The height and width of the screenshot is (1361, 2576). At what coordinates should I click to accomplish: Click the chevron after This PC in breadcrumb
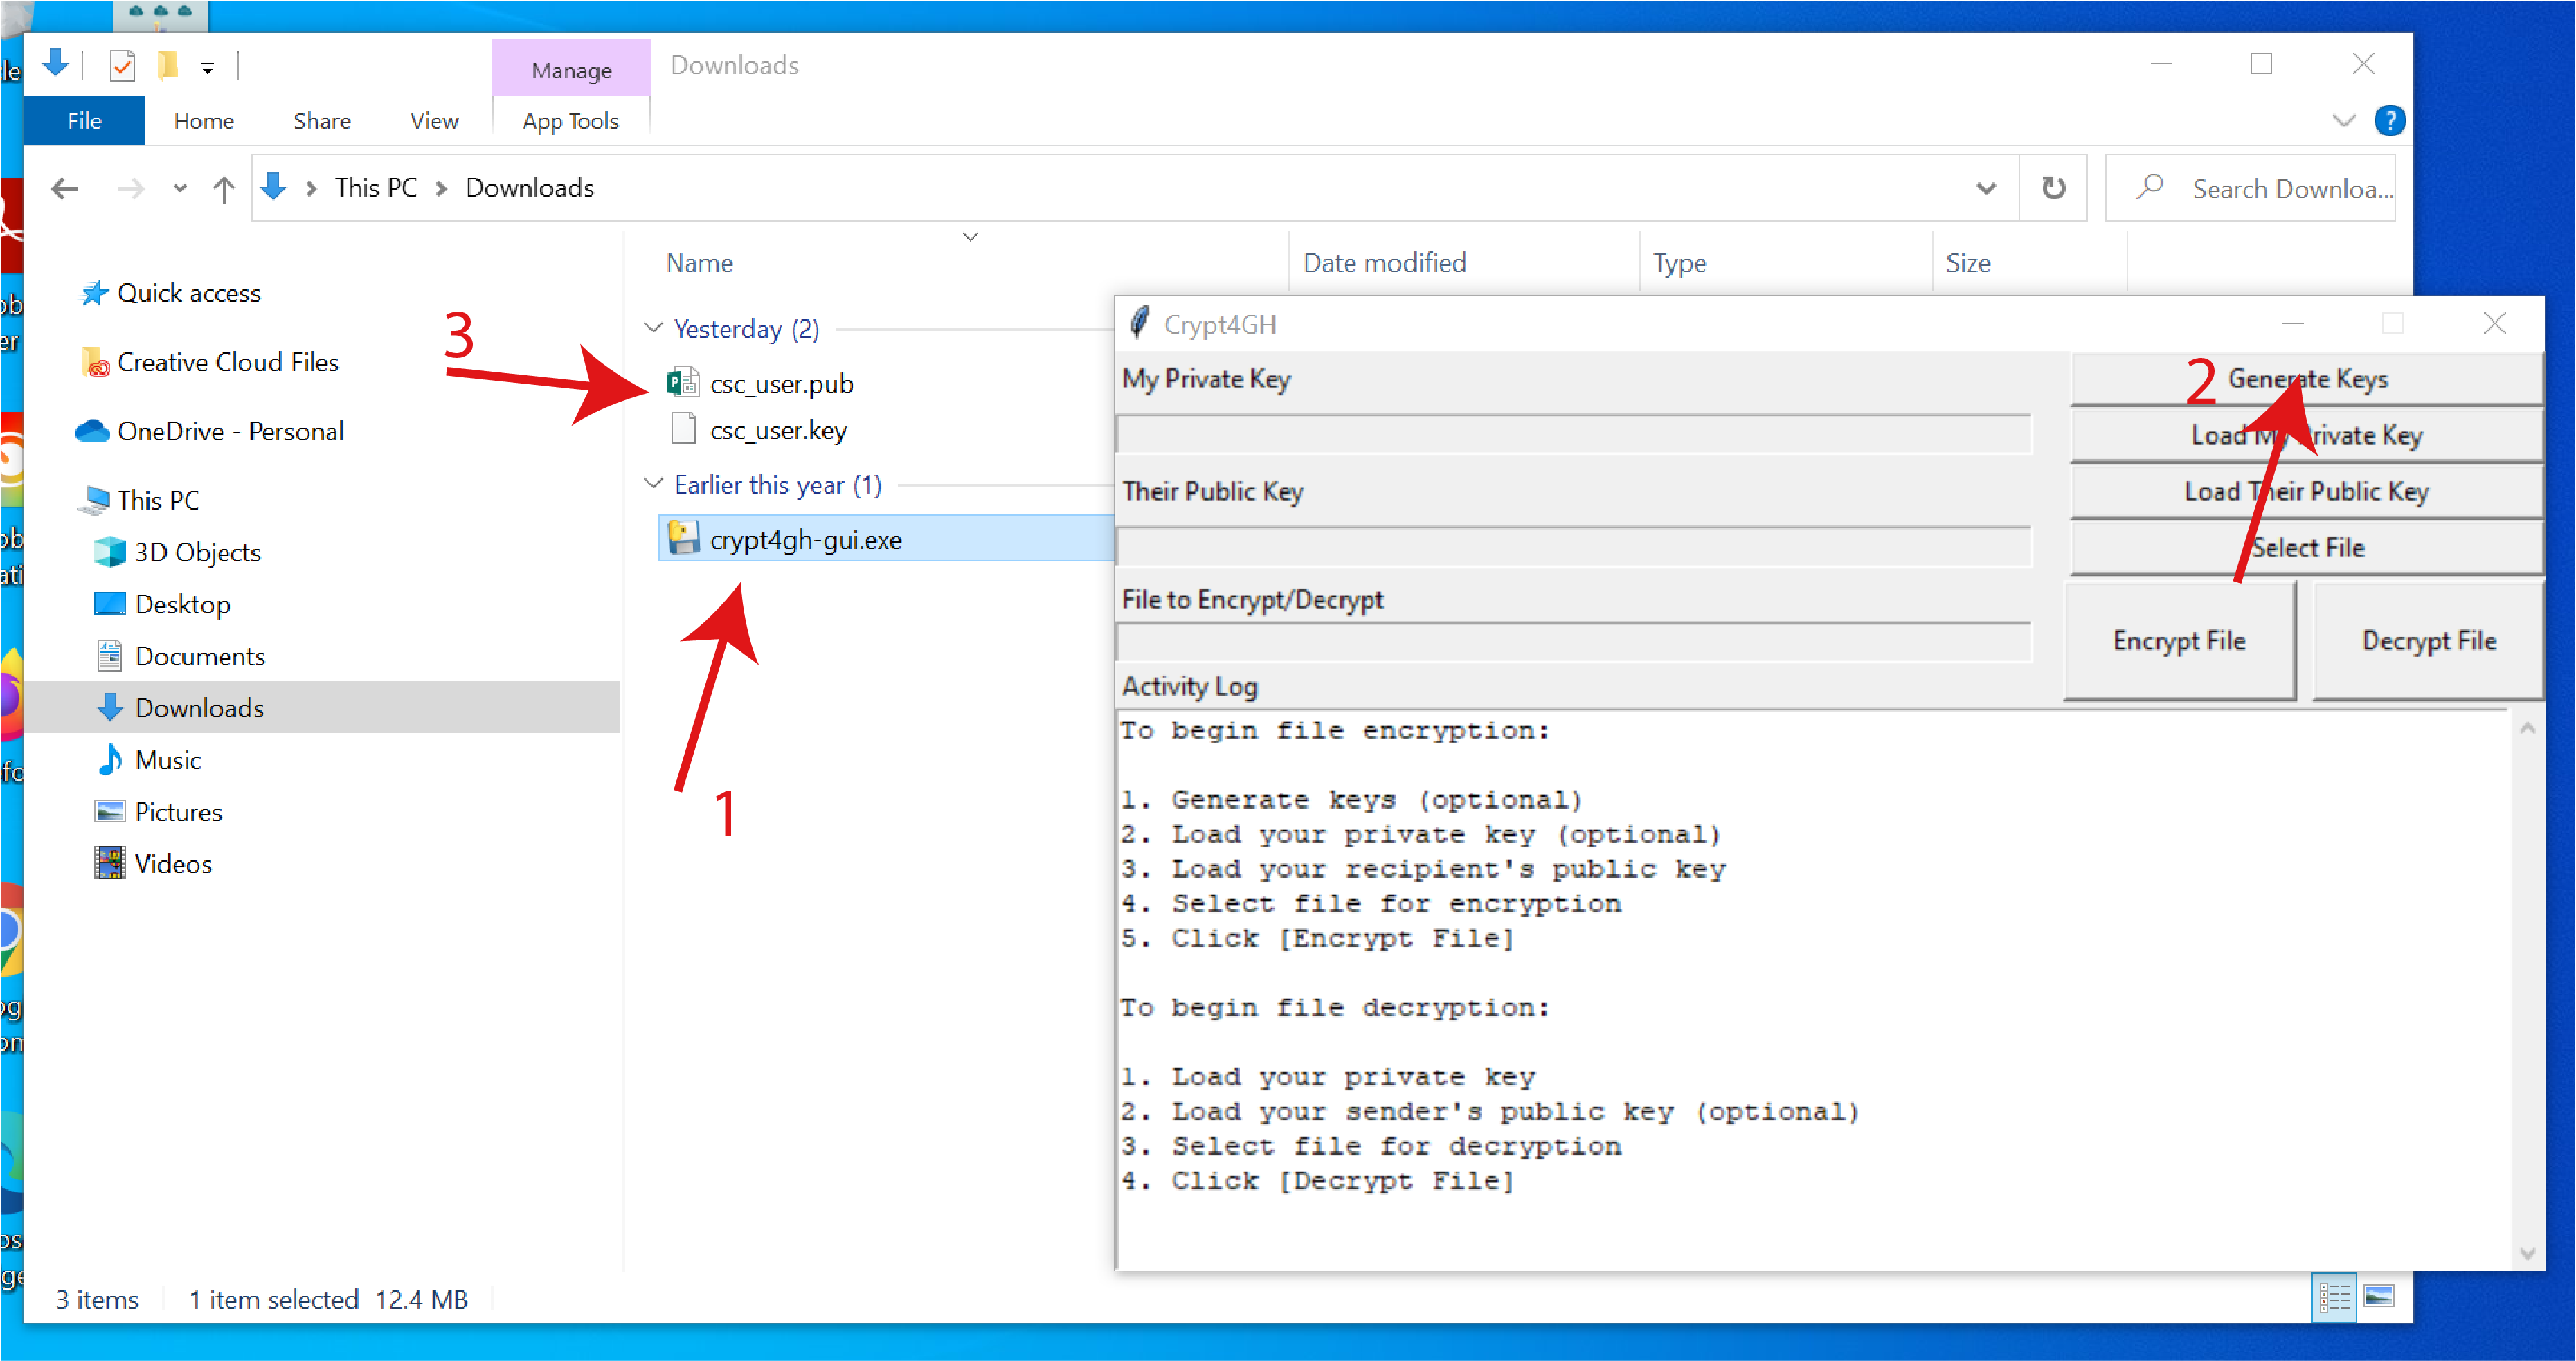(x=441, y=188)
